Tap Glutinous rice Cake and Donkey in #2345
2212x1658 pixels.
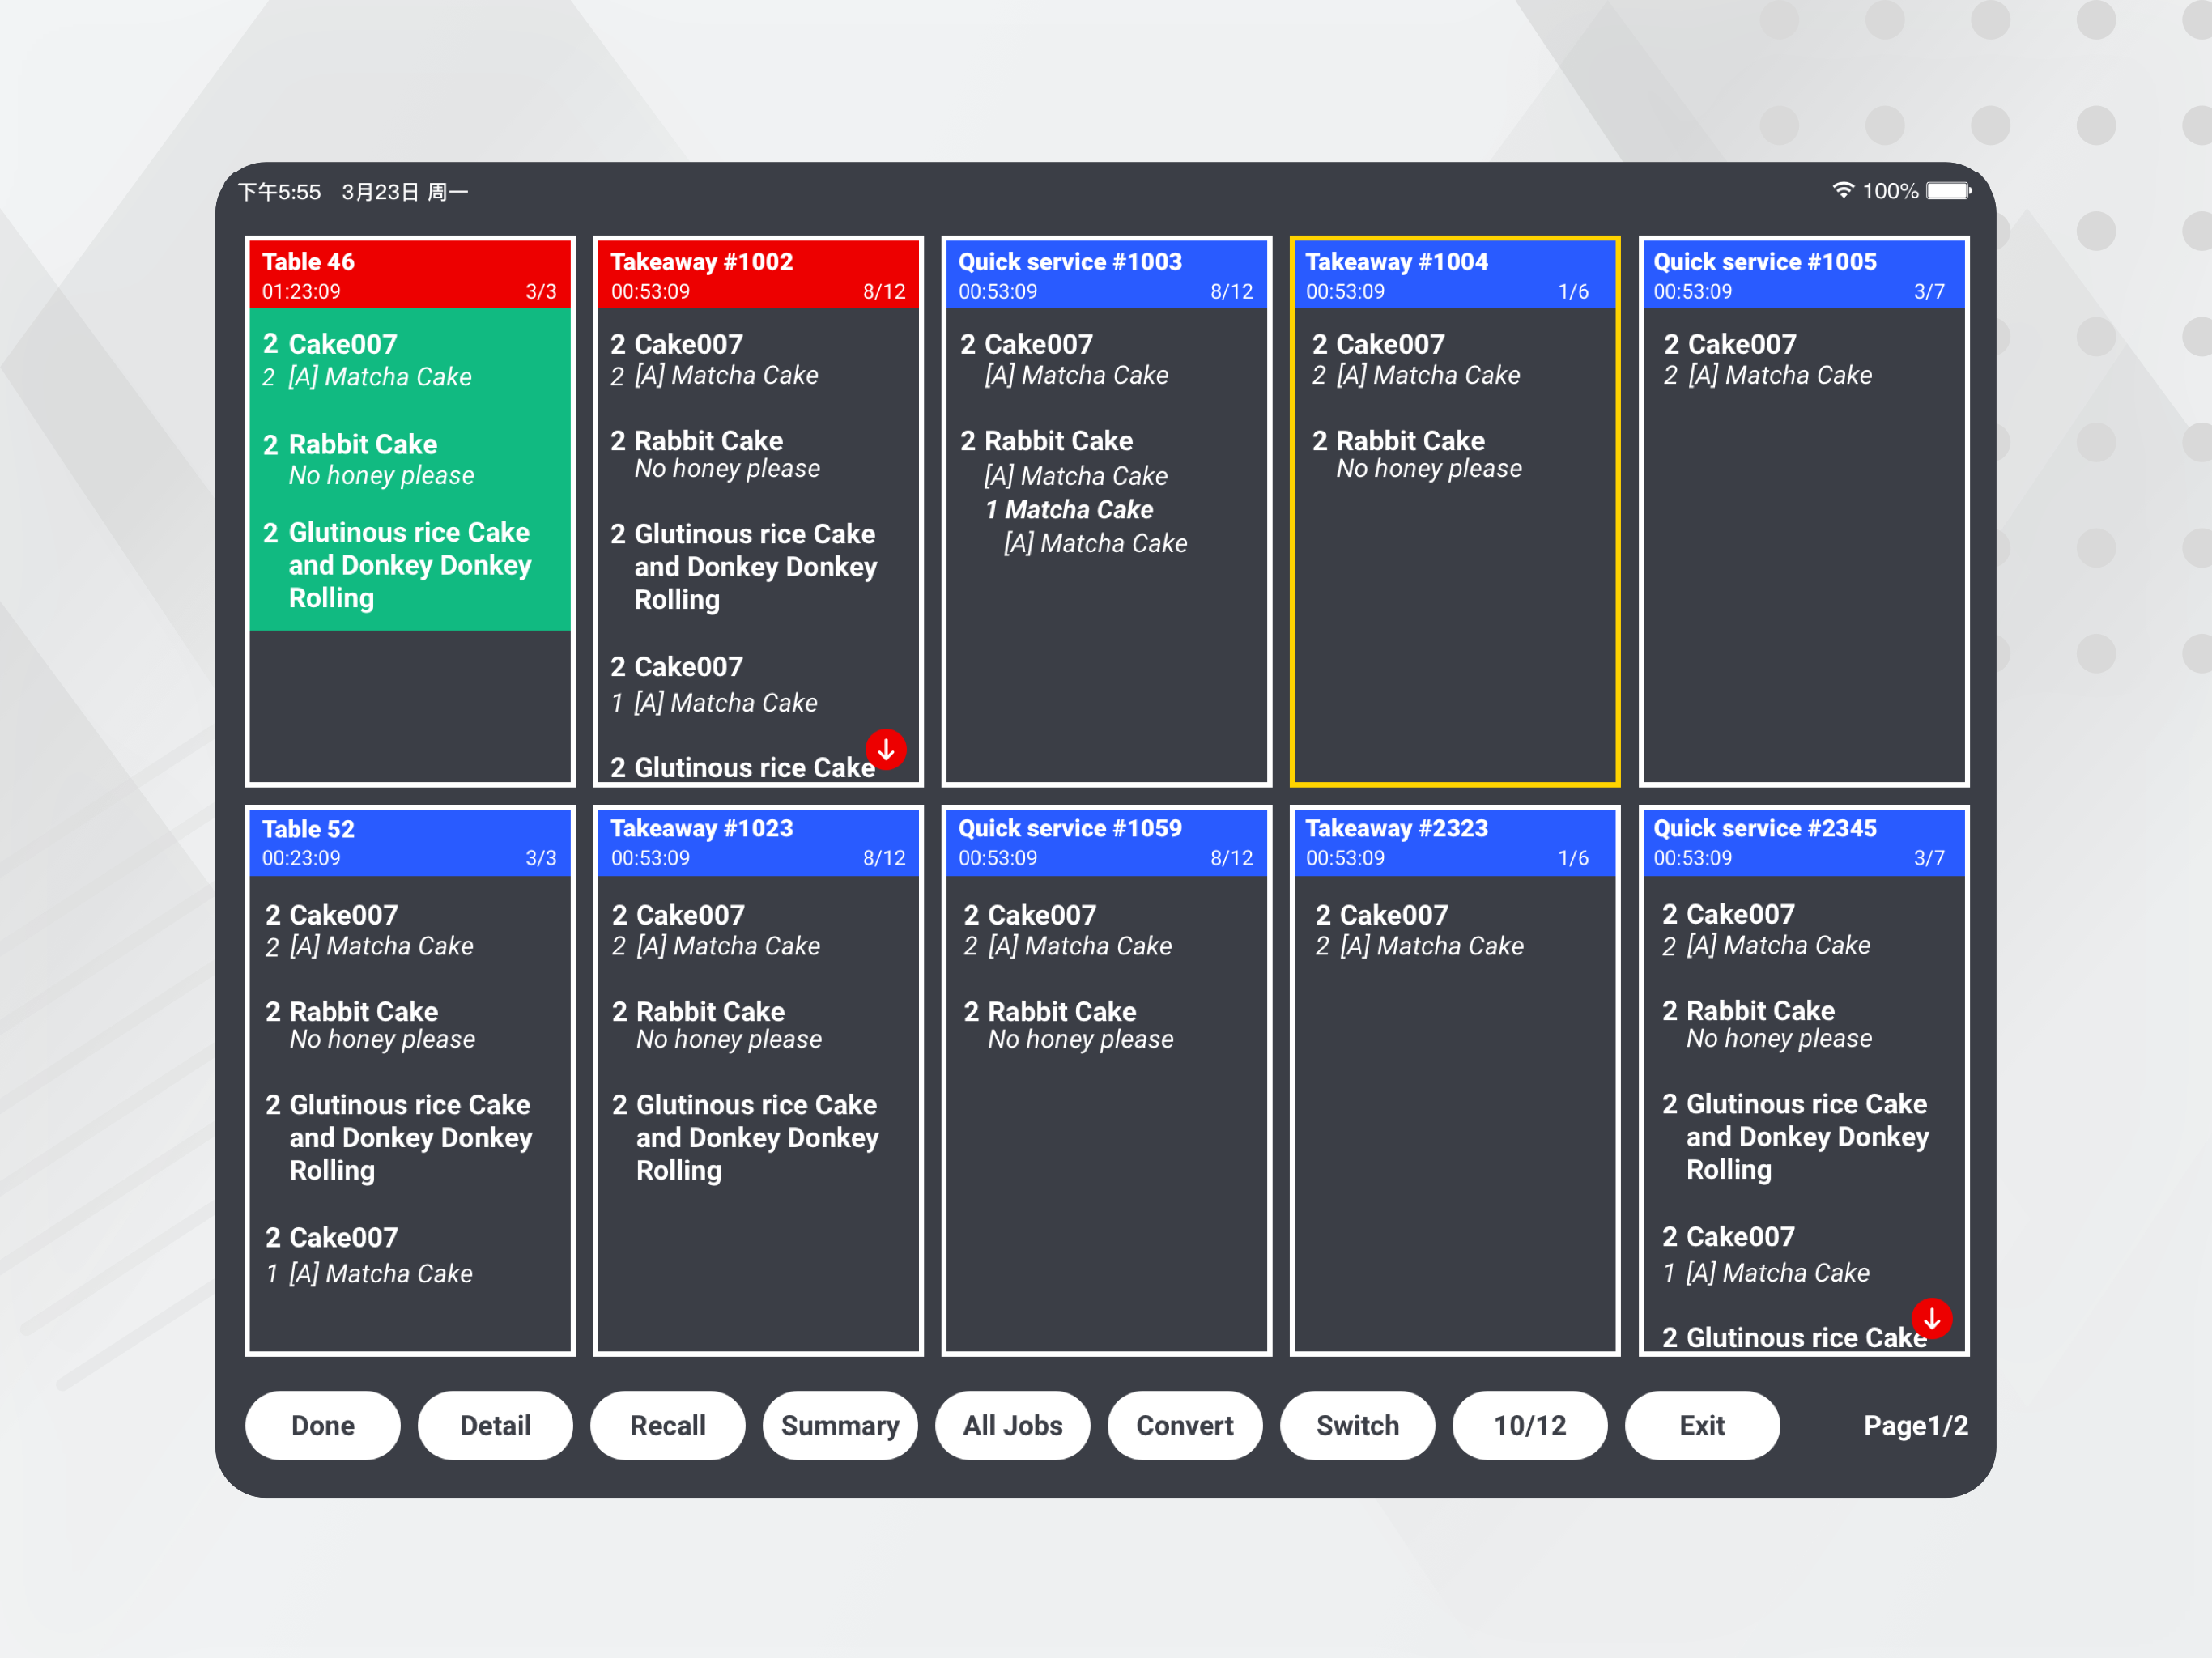pyautogui.click(x=1796, y=1137)
